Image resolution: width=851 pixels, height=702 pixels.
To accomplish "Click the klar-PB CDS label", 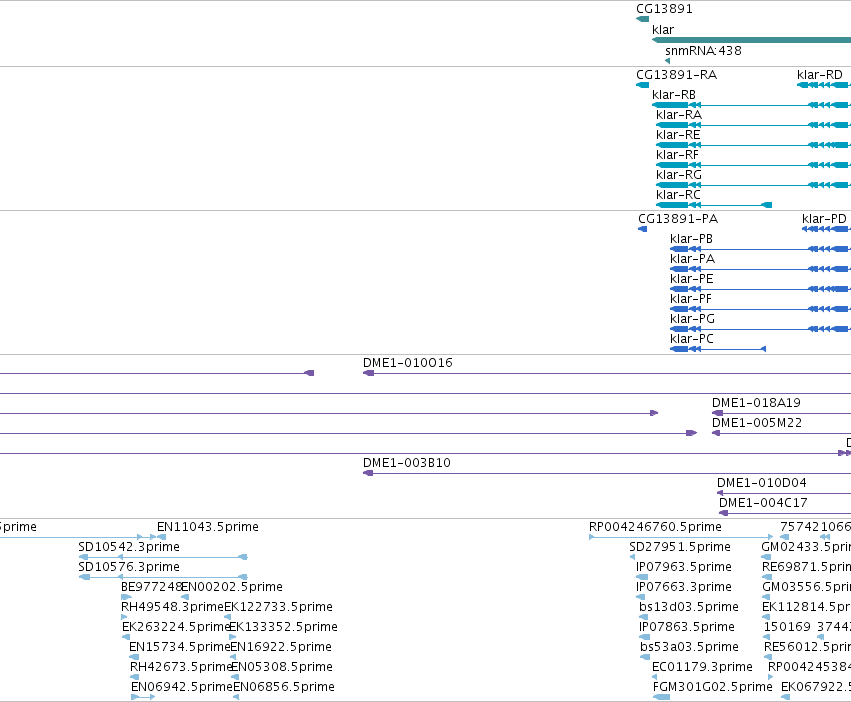I will 691,239.
